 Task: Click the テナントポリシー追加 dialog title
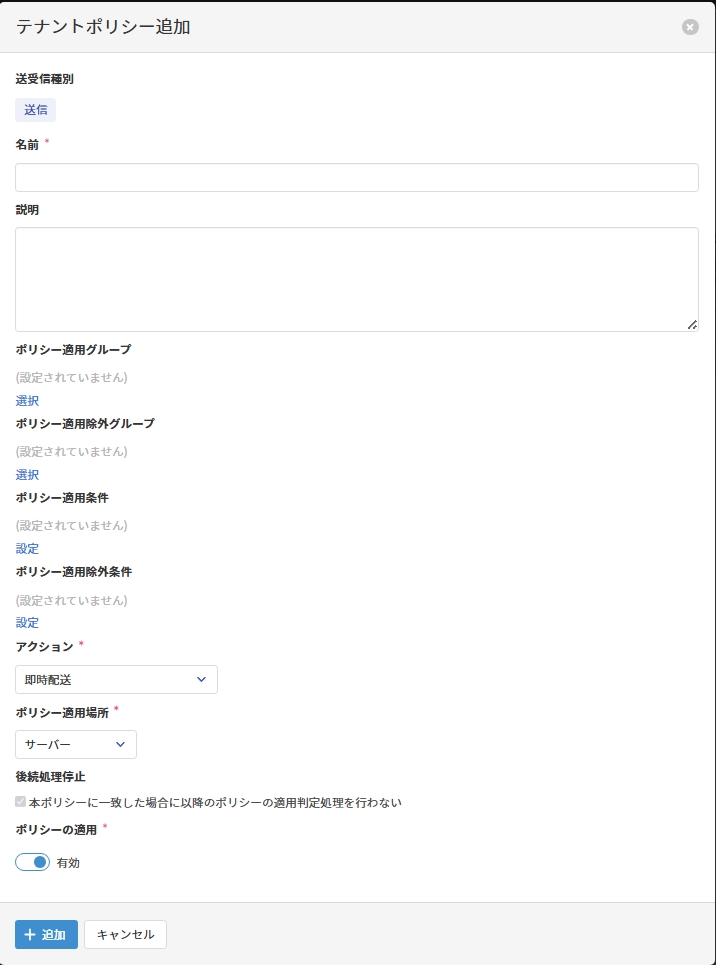coord(103,27)
